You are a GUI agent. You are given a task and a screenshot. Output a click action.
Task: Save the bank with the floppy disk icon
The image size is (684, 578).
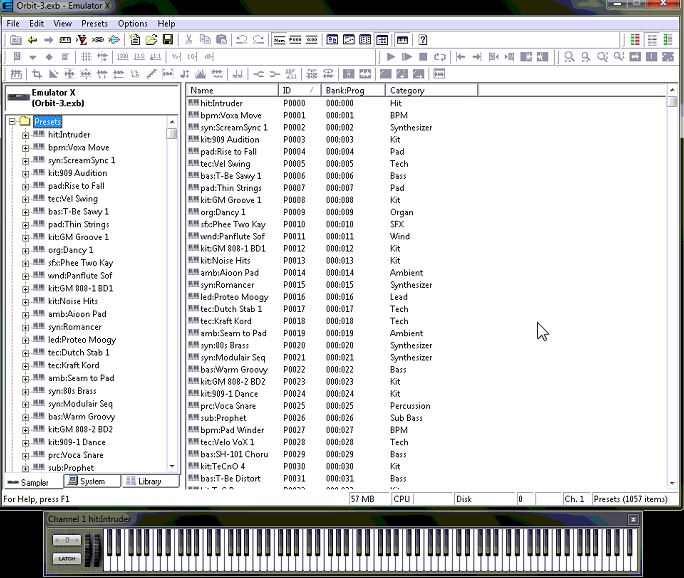pyautogui.click(x=168, y=40)
